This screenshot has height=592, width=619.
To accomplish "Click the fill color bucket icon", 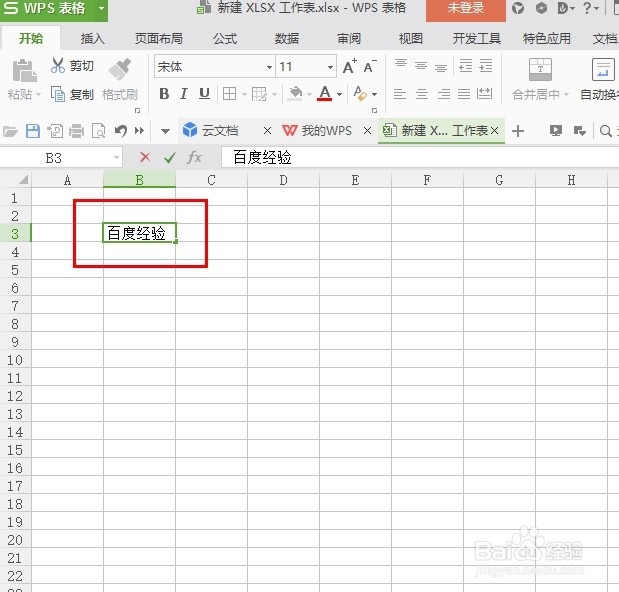I will point(295,94).
